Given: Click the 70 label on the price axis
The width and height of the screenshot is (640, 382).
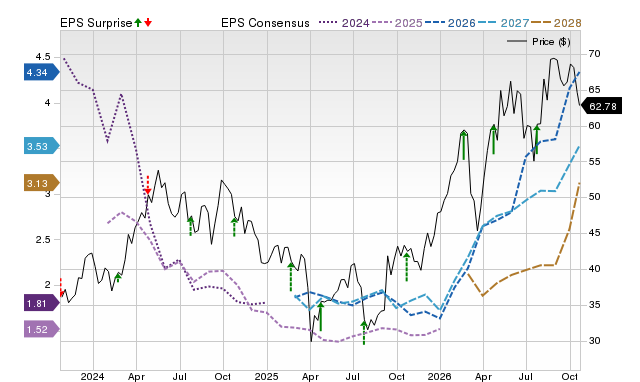Looking at the screenshot, I should (594, 54).
